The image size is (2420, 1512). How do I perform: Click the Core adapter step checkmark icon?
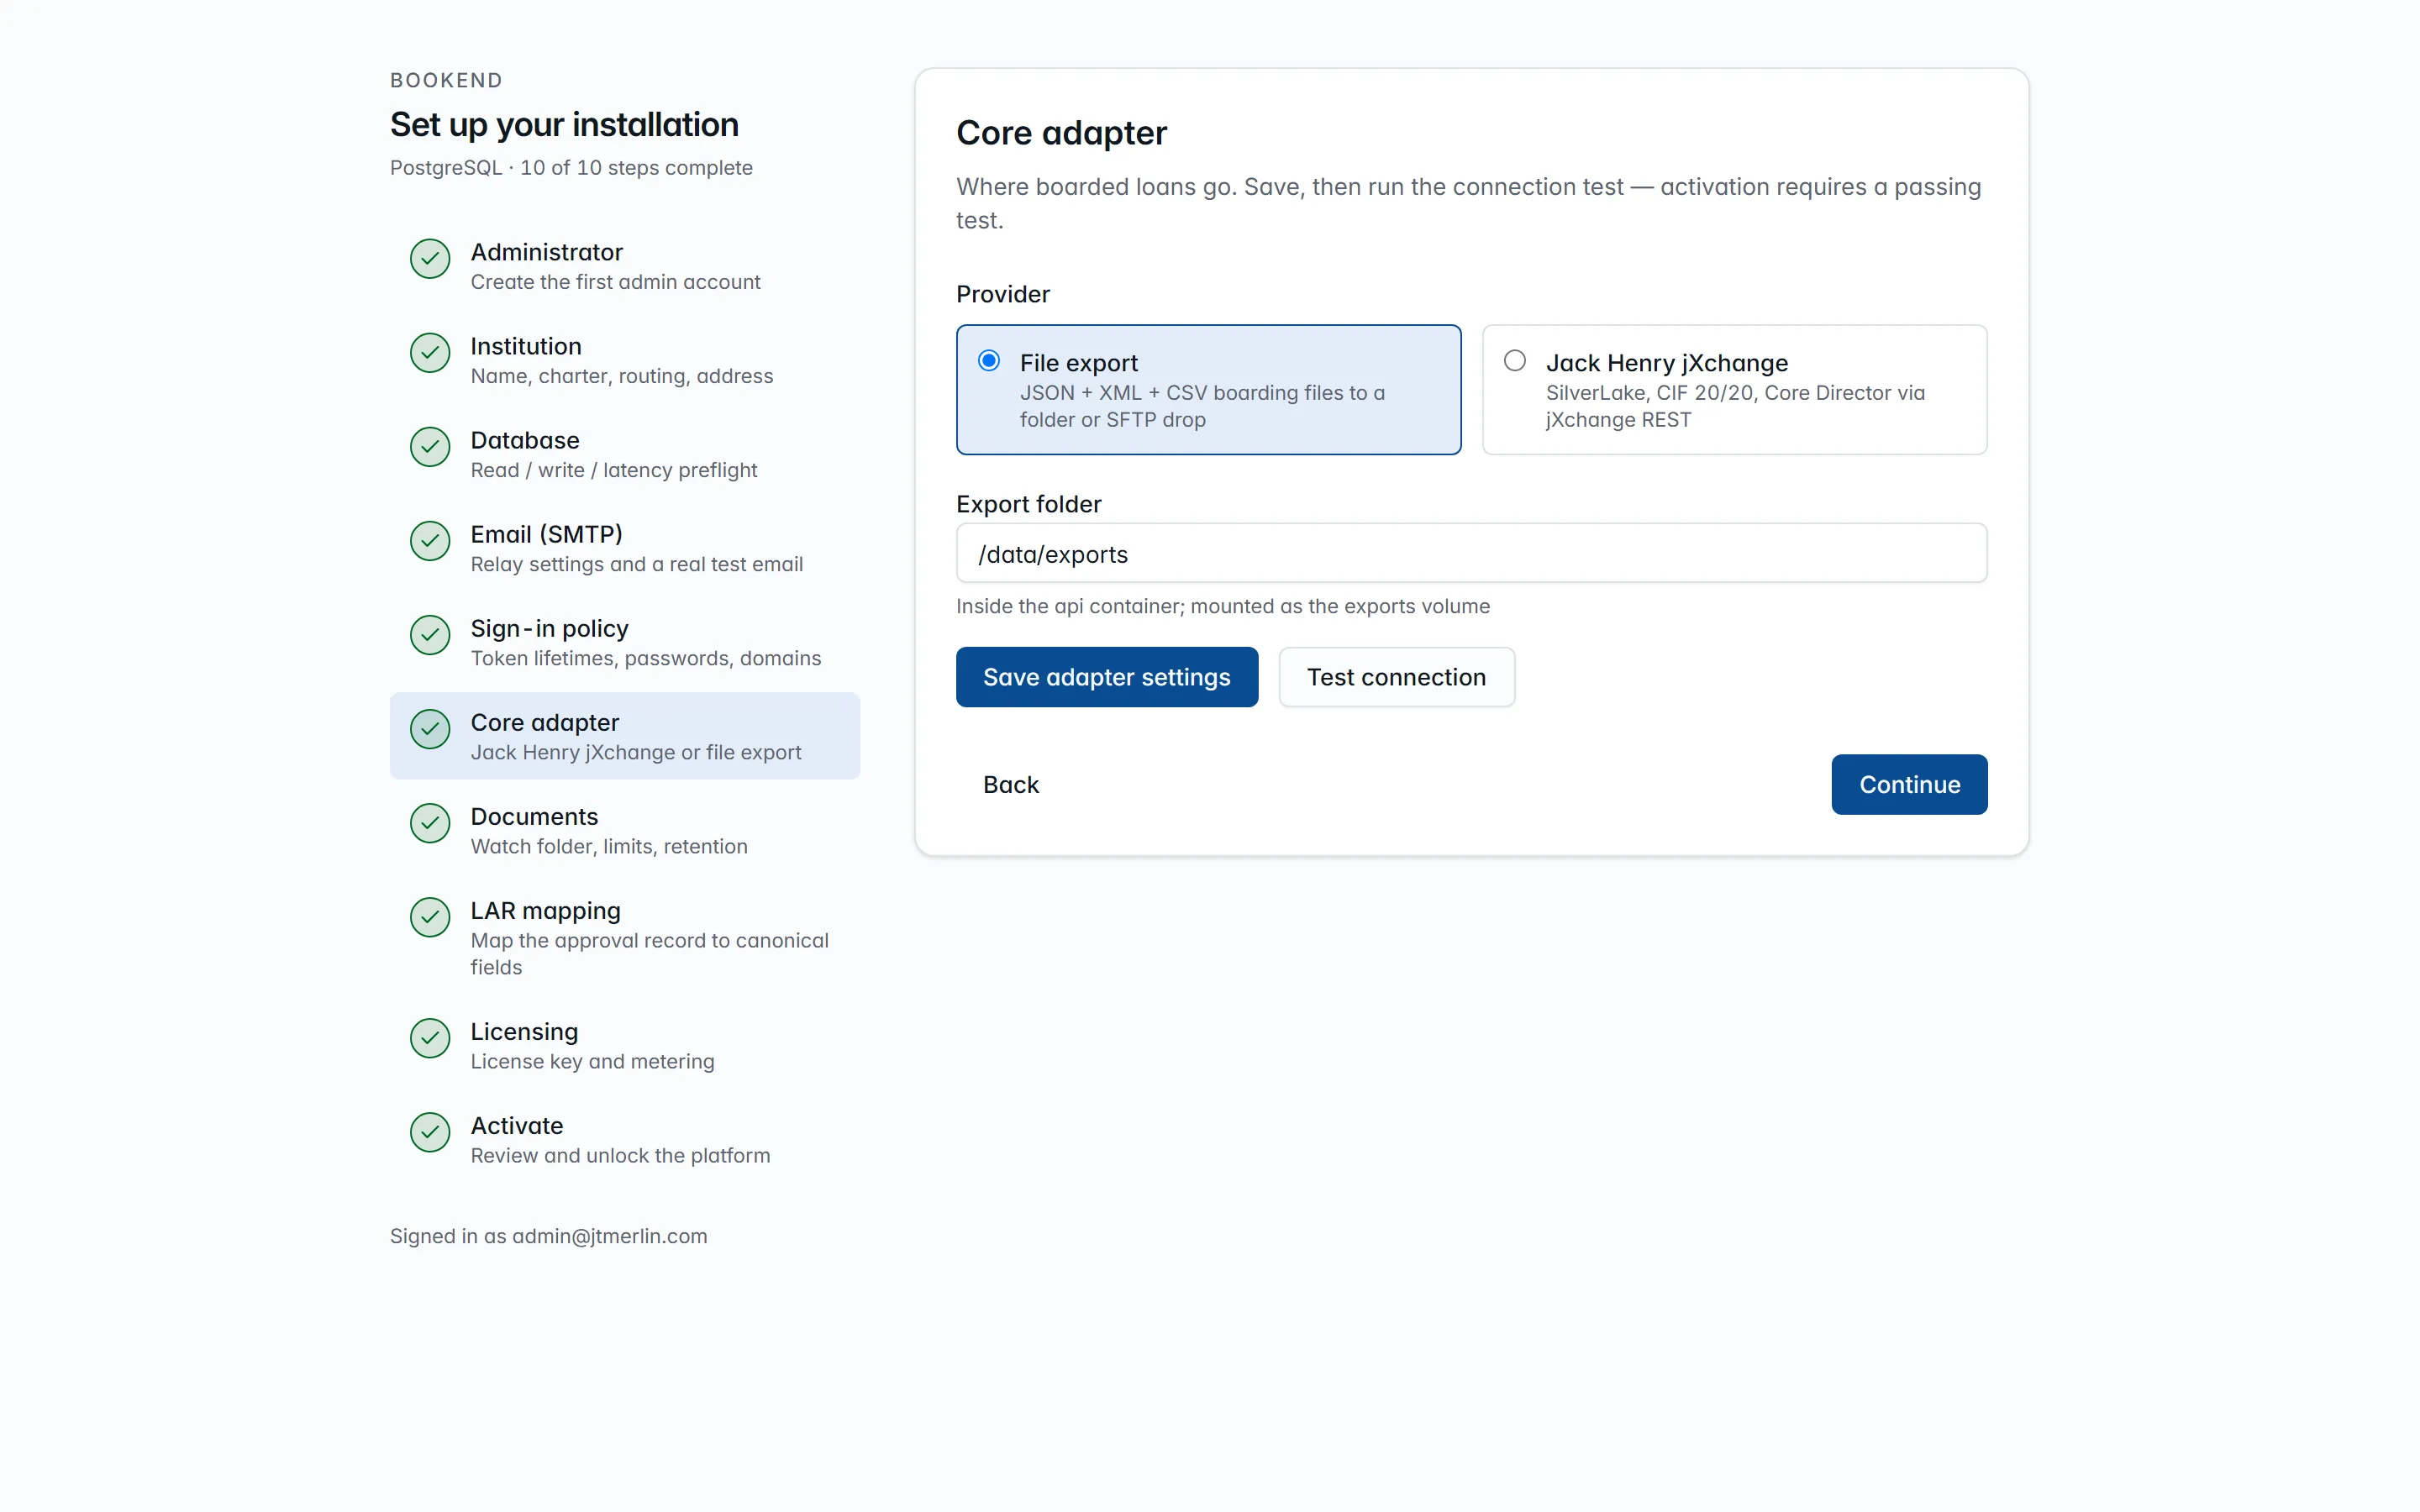(430, 729)
